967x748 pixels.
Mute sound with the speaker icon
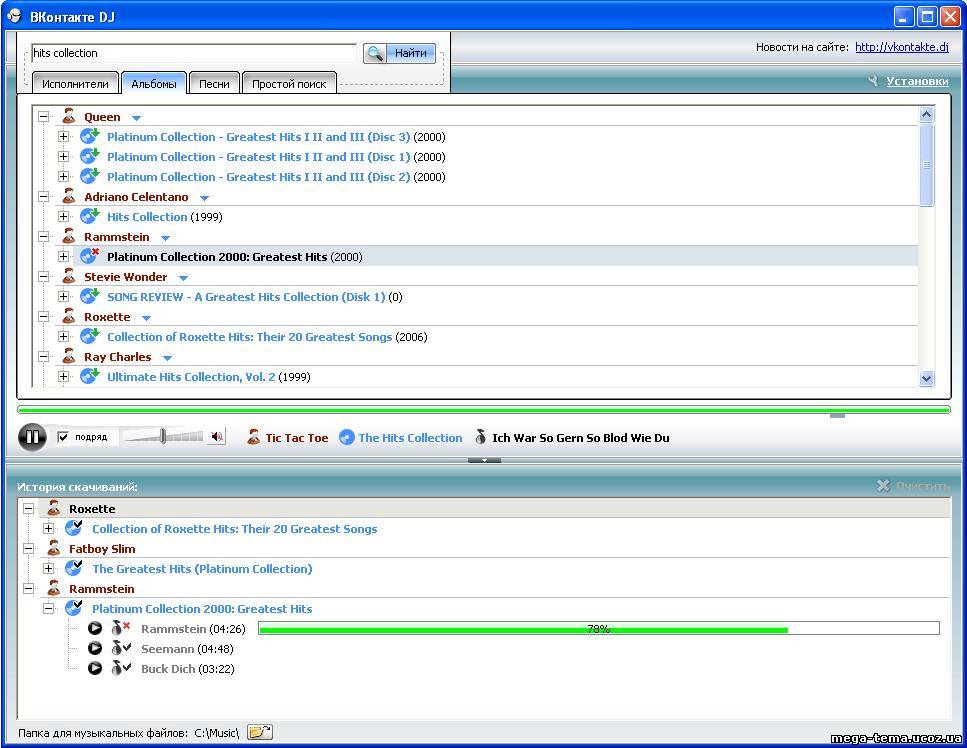tap(216, 437)
